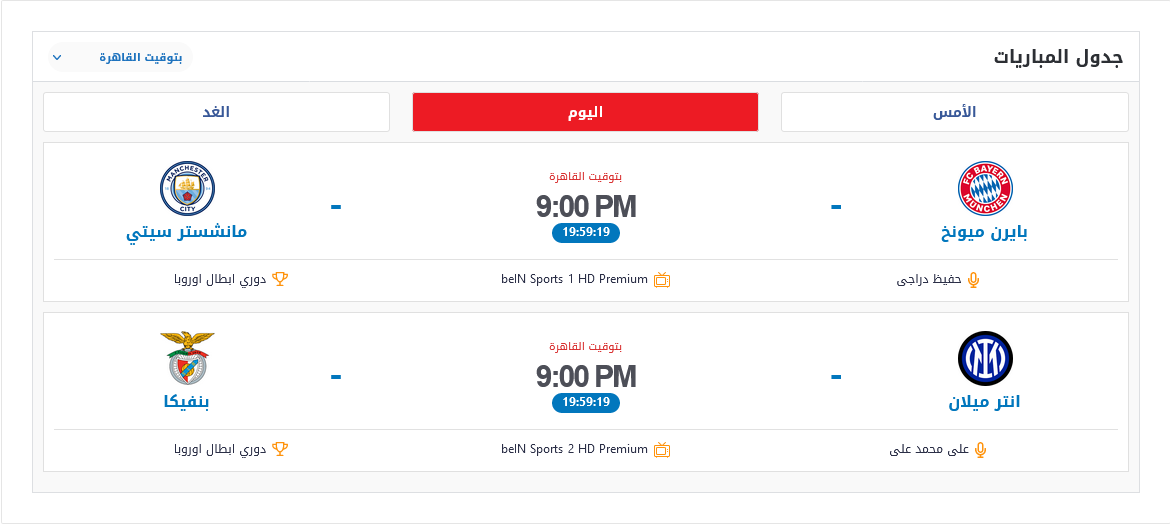Click the Inter Milan club logo
Image resolution: width=1170 pixels, height=524 pixels.
click(985, 358)
